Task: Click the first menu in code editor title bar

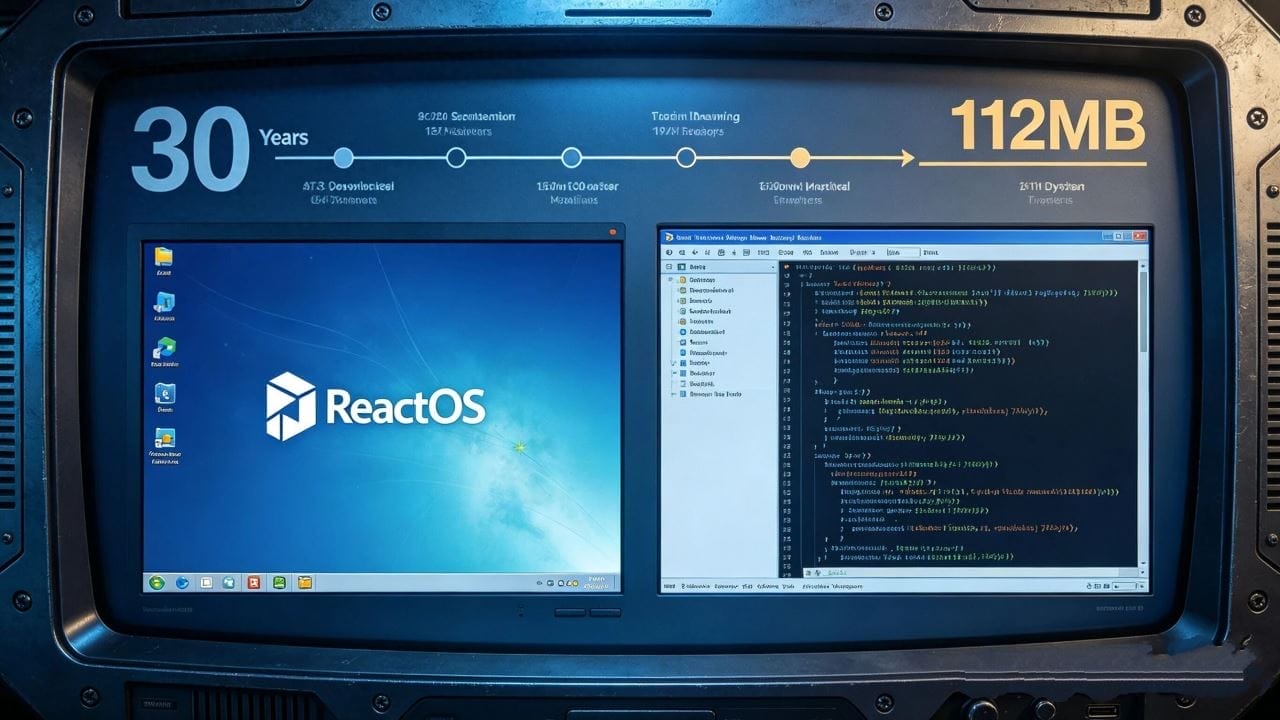Action: click(684, 237)
